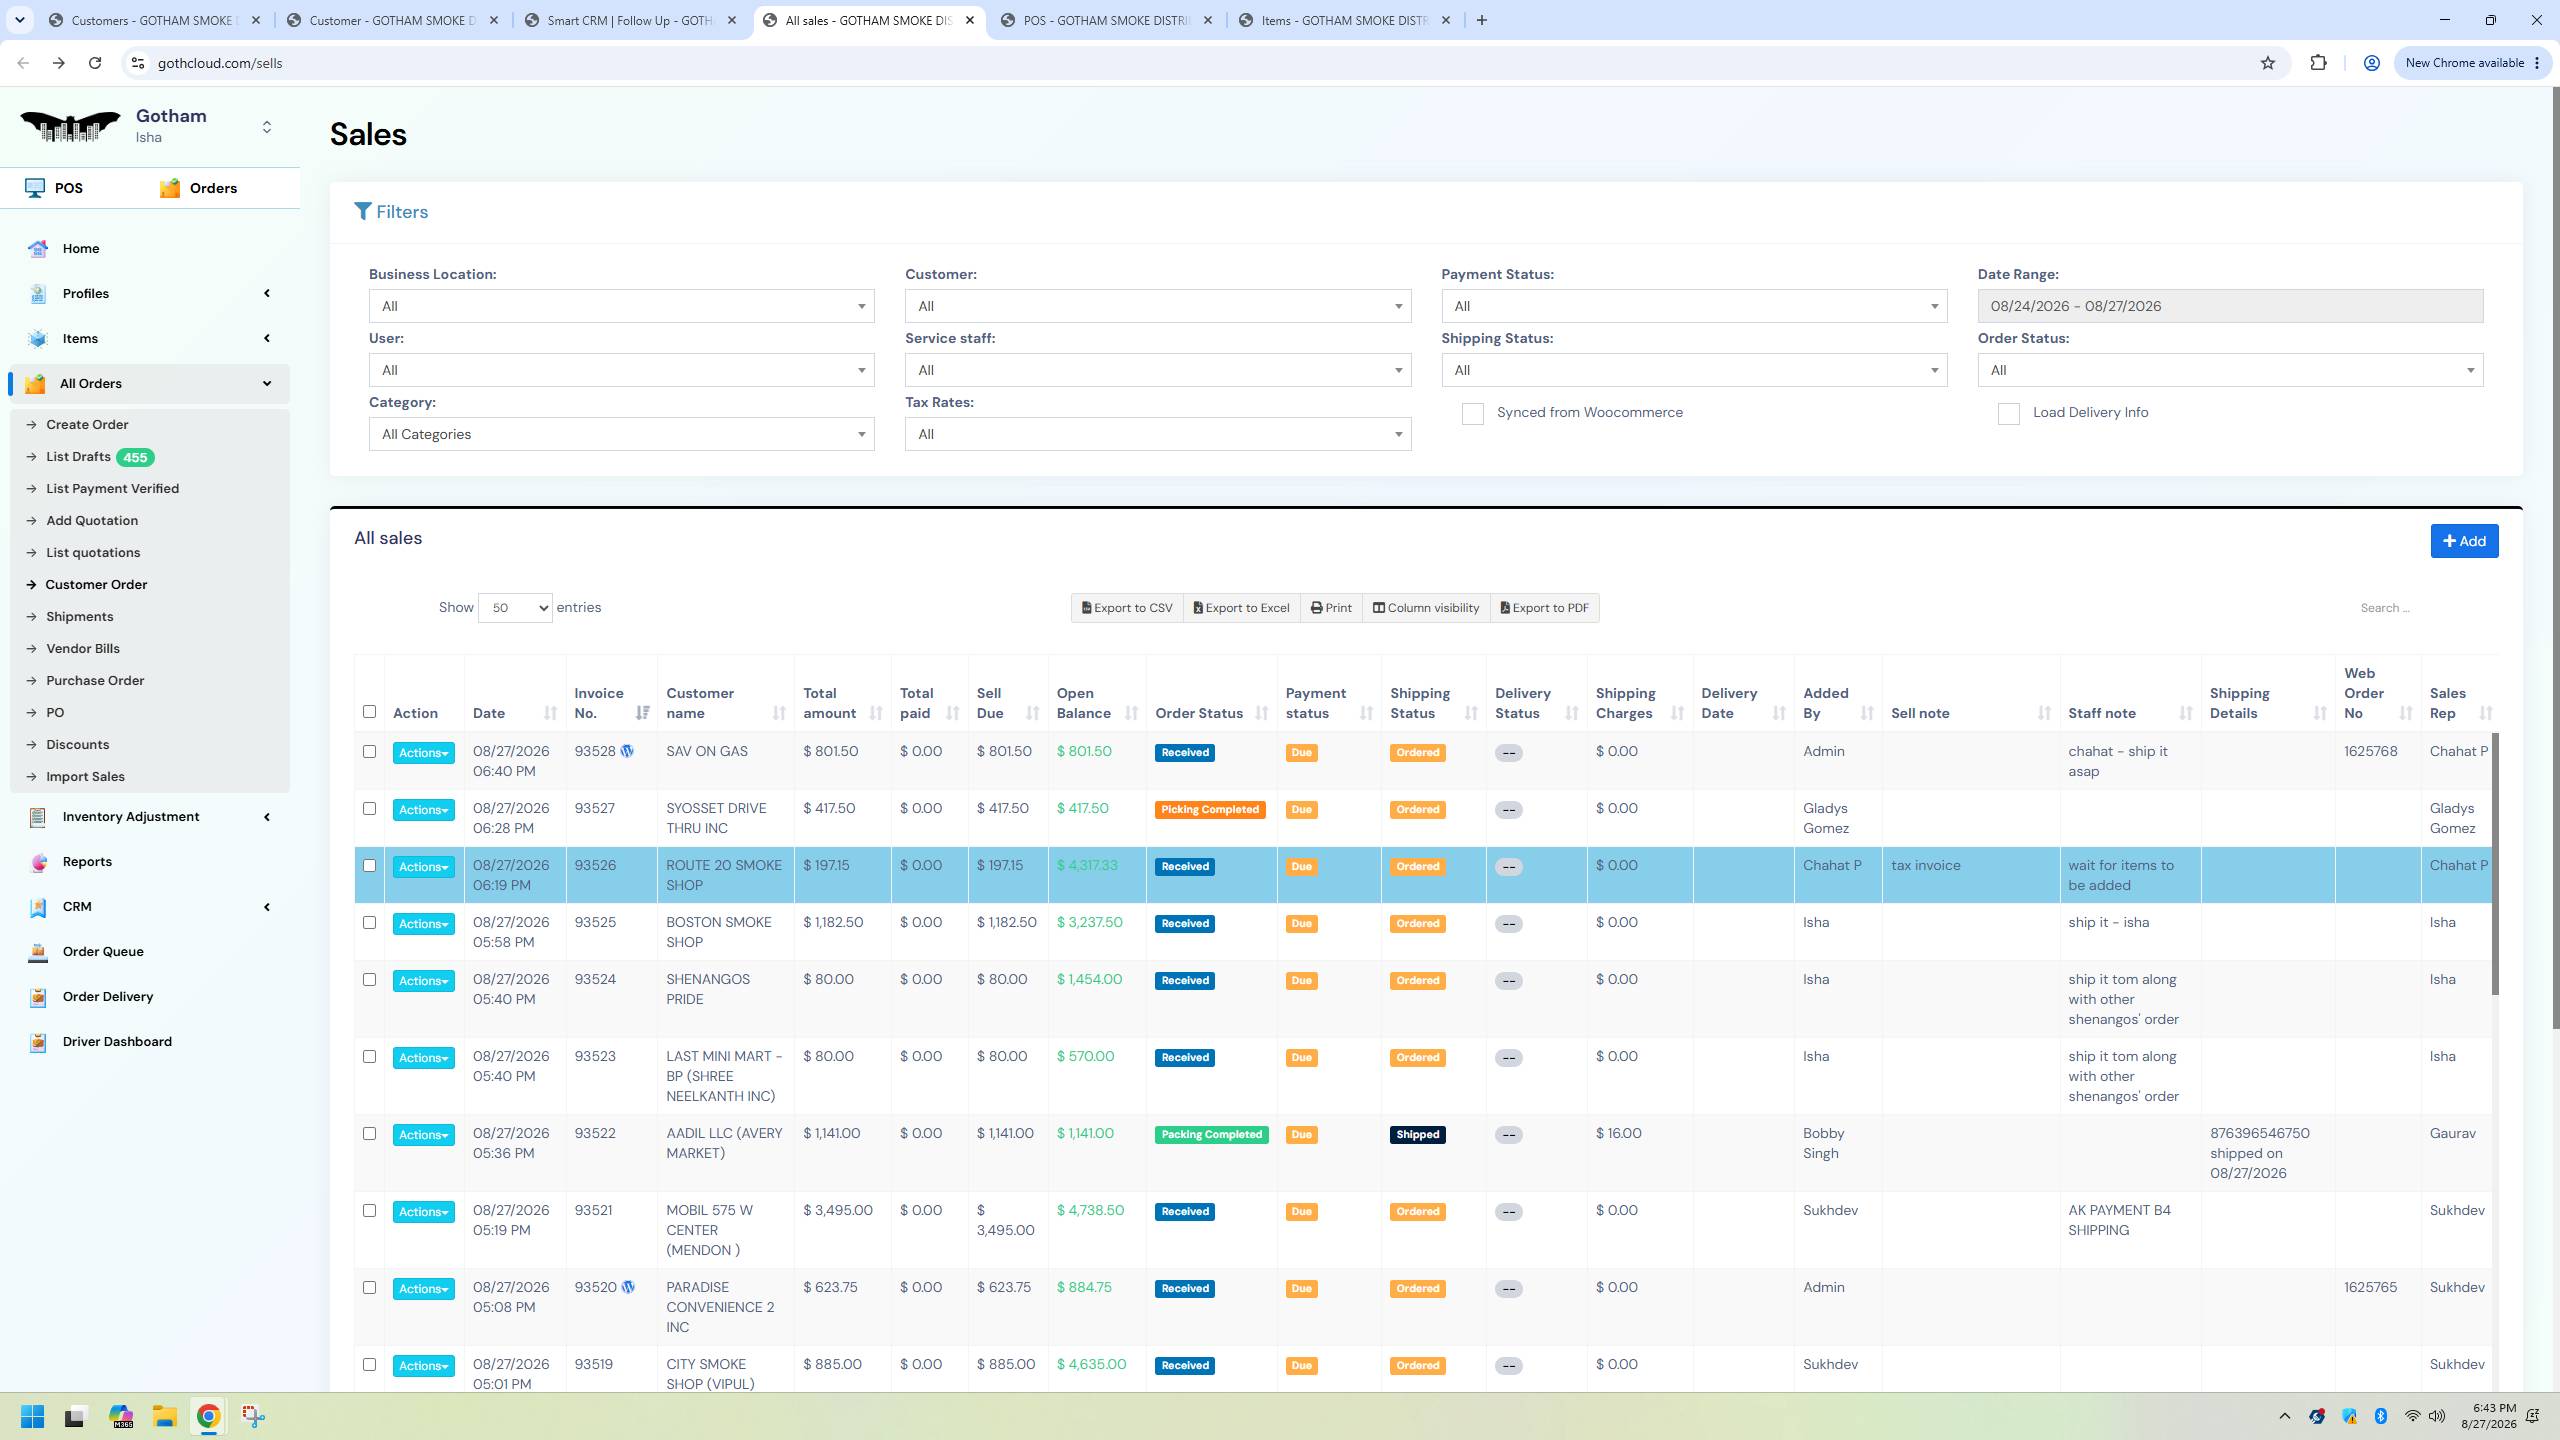Click the Date Range input field

click(2230, 306)
